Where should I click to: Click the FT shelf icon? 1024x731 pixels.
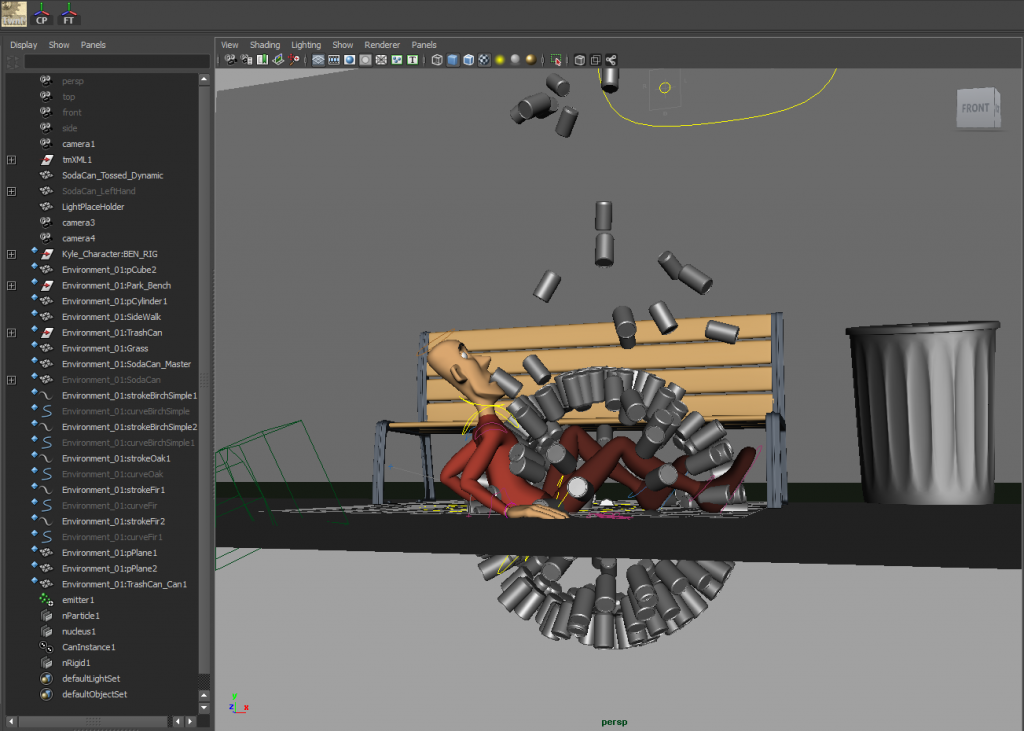(x=69, y=14)
